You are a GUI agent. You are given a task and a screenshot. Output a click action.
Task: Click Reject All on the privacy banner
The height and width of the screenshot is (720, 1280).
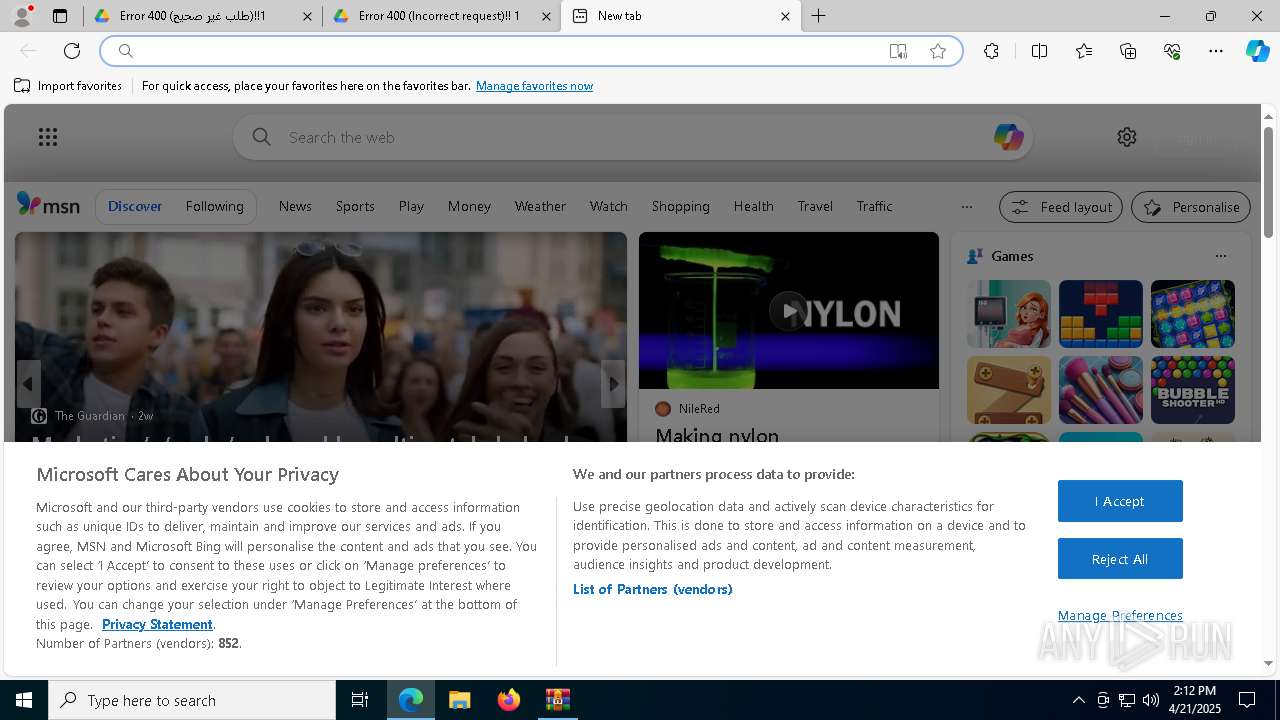(1120, 559)
